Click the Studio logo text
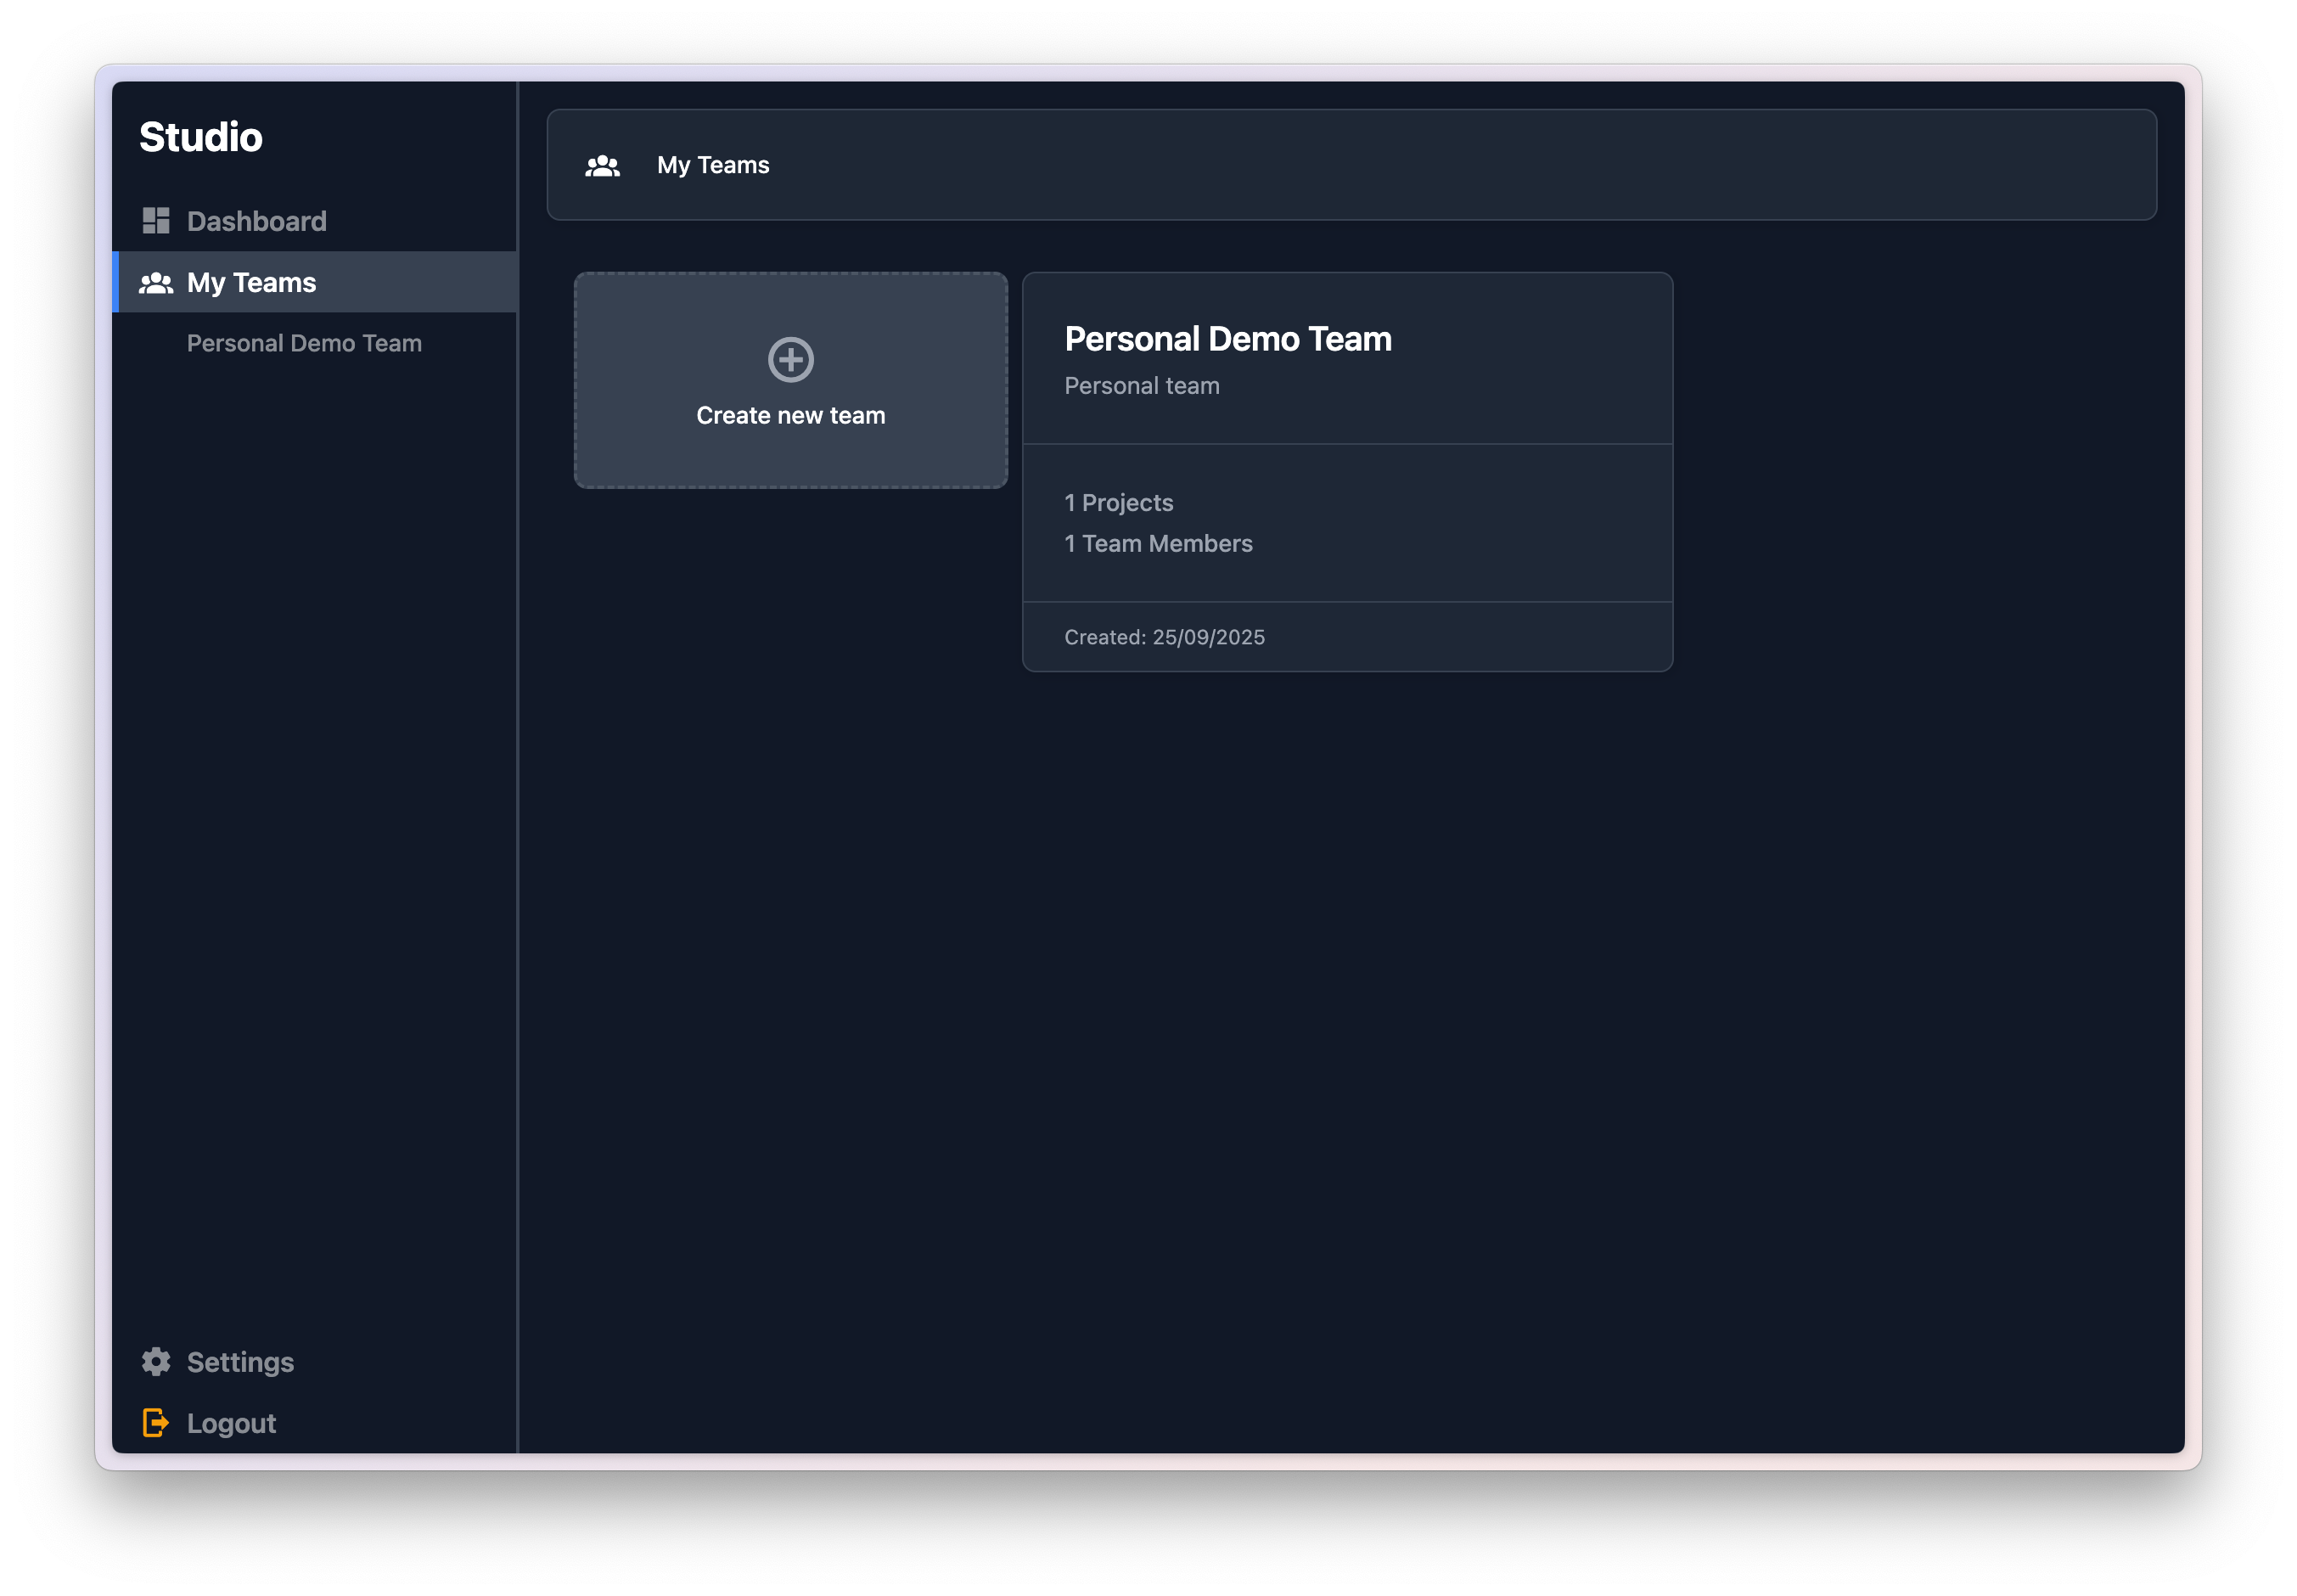Screen dimensions: 2297x1596 [x=201, y=136]
